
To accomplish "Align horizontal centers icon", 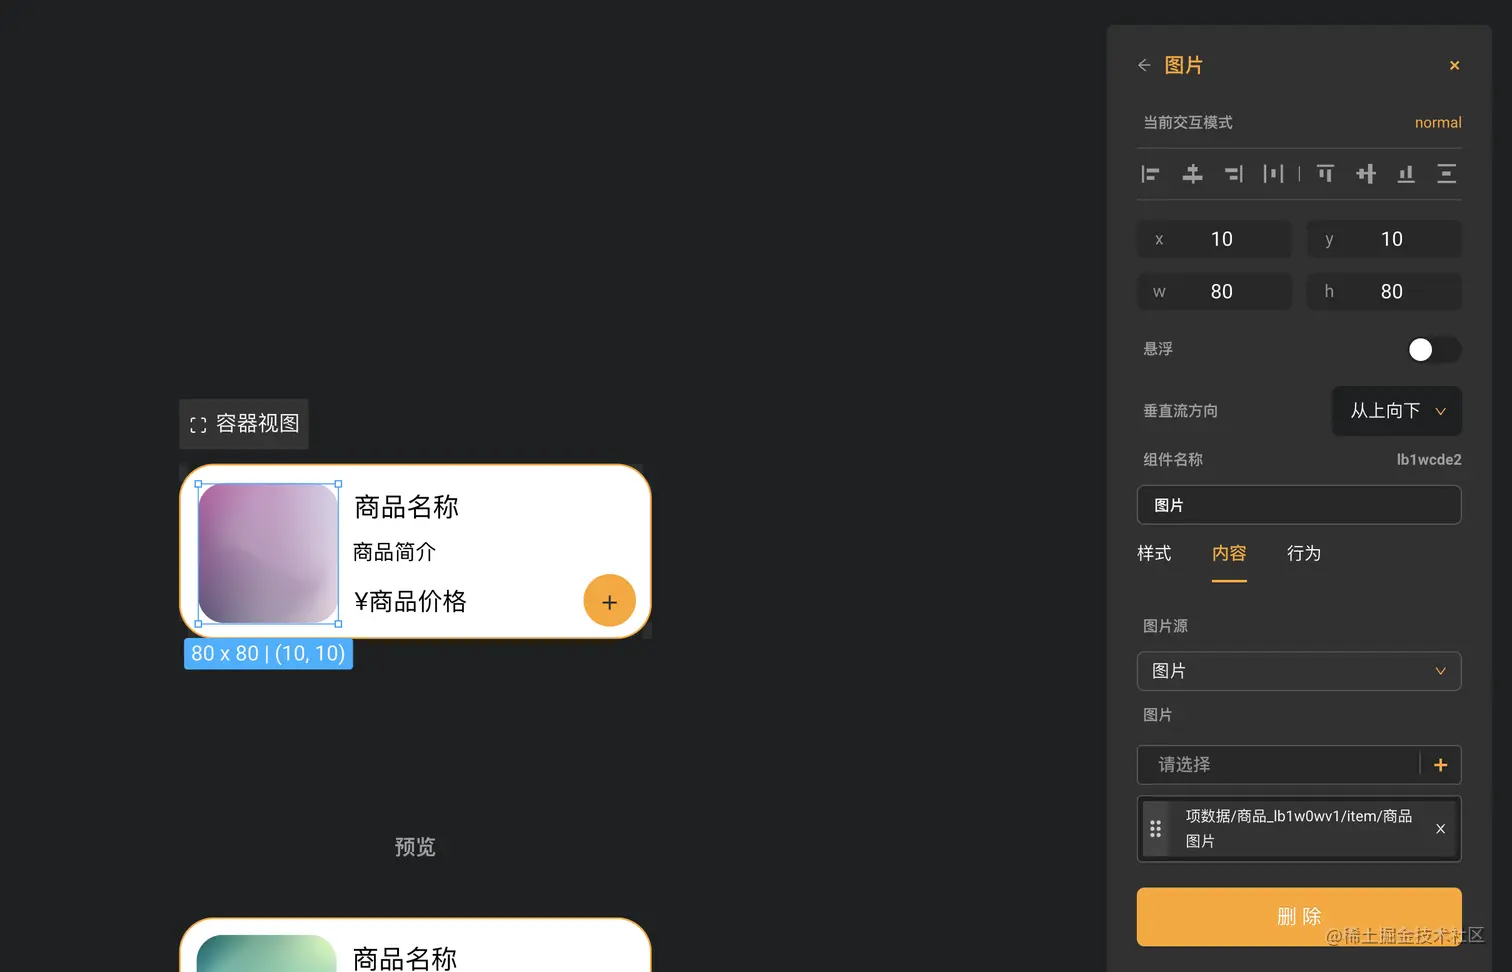I will (1192, 174).
